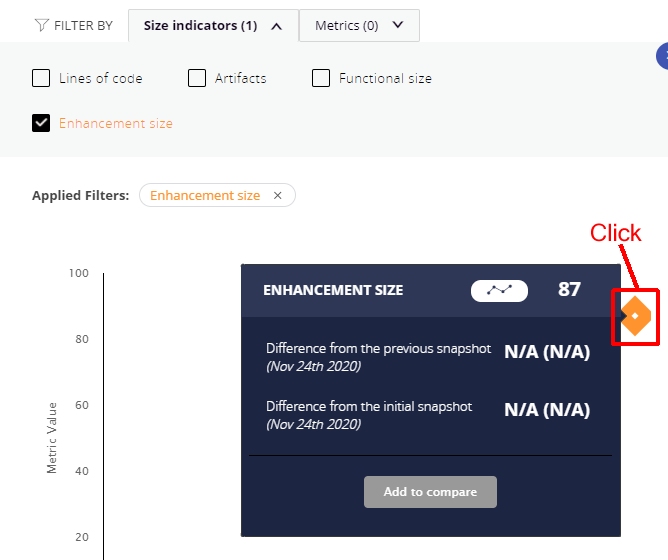
Task: Click the value 87 in tooltip header
Action: click(x=569, y=290)
